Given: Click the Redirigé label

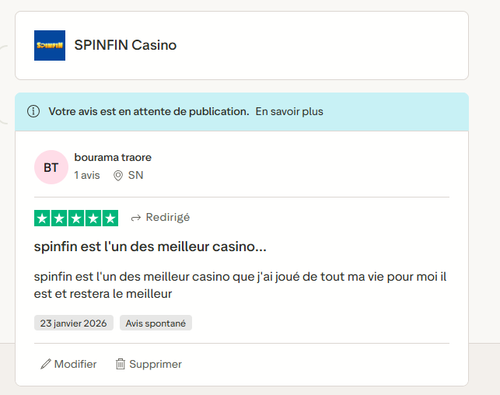Looking at the screenshot, I should click(x=168, y=217).
